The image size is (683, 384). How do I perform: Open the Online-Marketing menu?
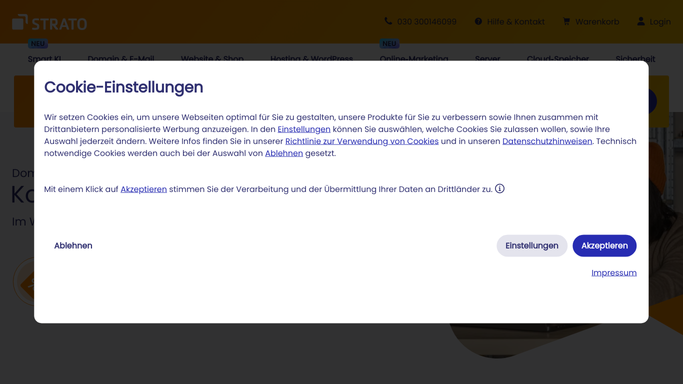pos(414,58)
